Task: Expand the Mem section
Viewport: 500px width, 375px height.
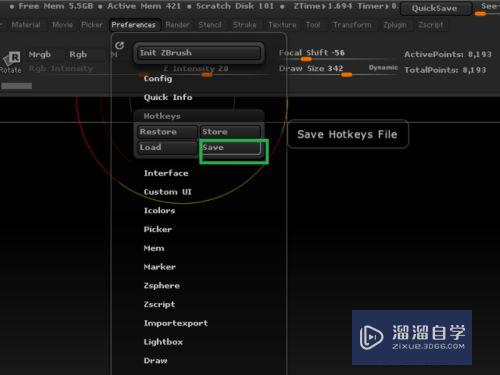Action: point(154,248)
